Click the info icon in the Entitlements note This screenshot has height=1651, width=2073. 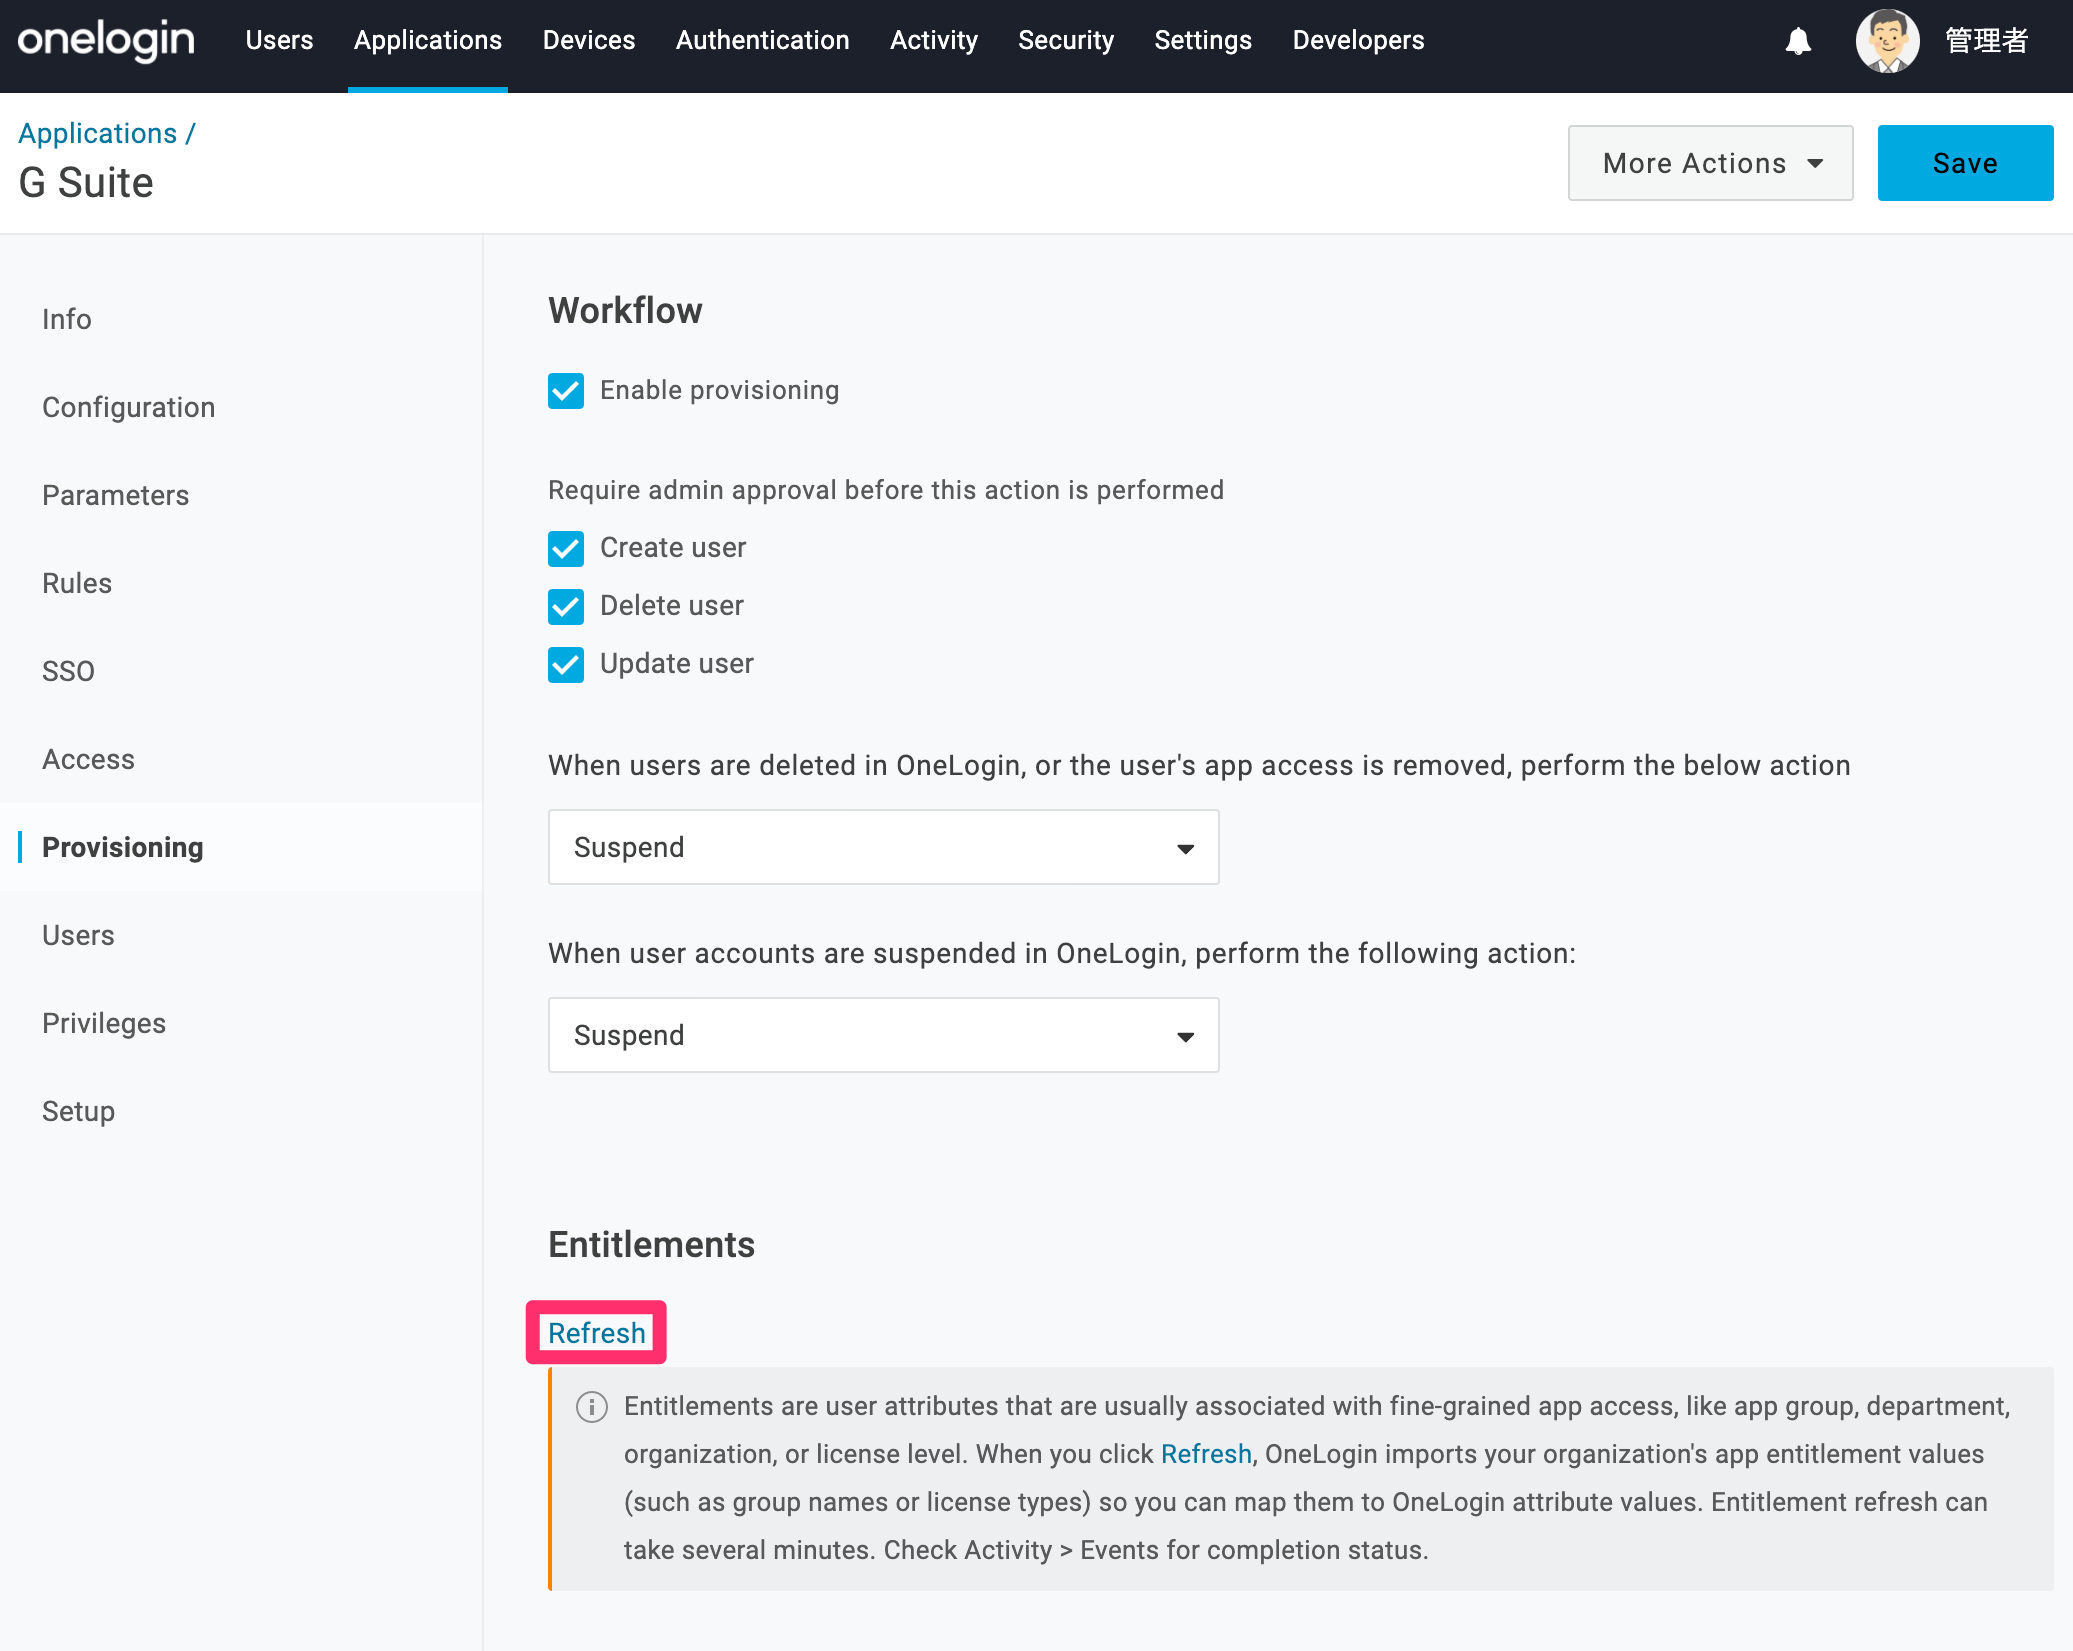click(592, 1407)
